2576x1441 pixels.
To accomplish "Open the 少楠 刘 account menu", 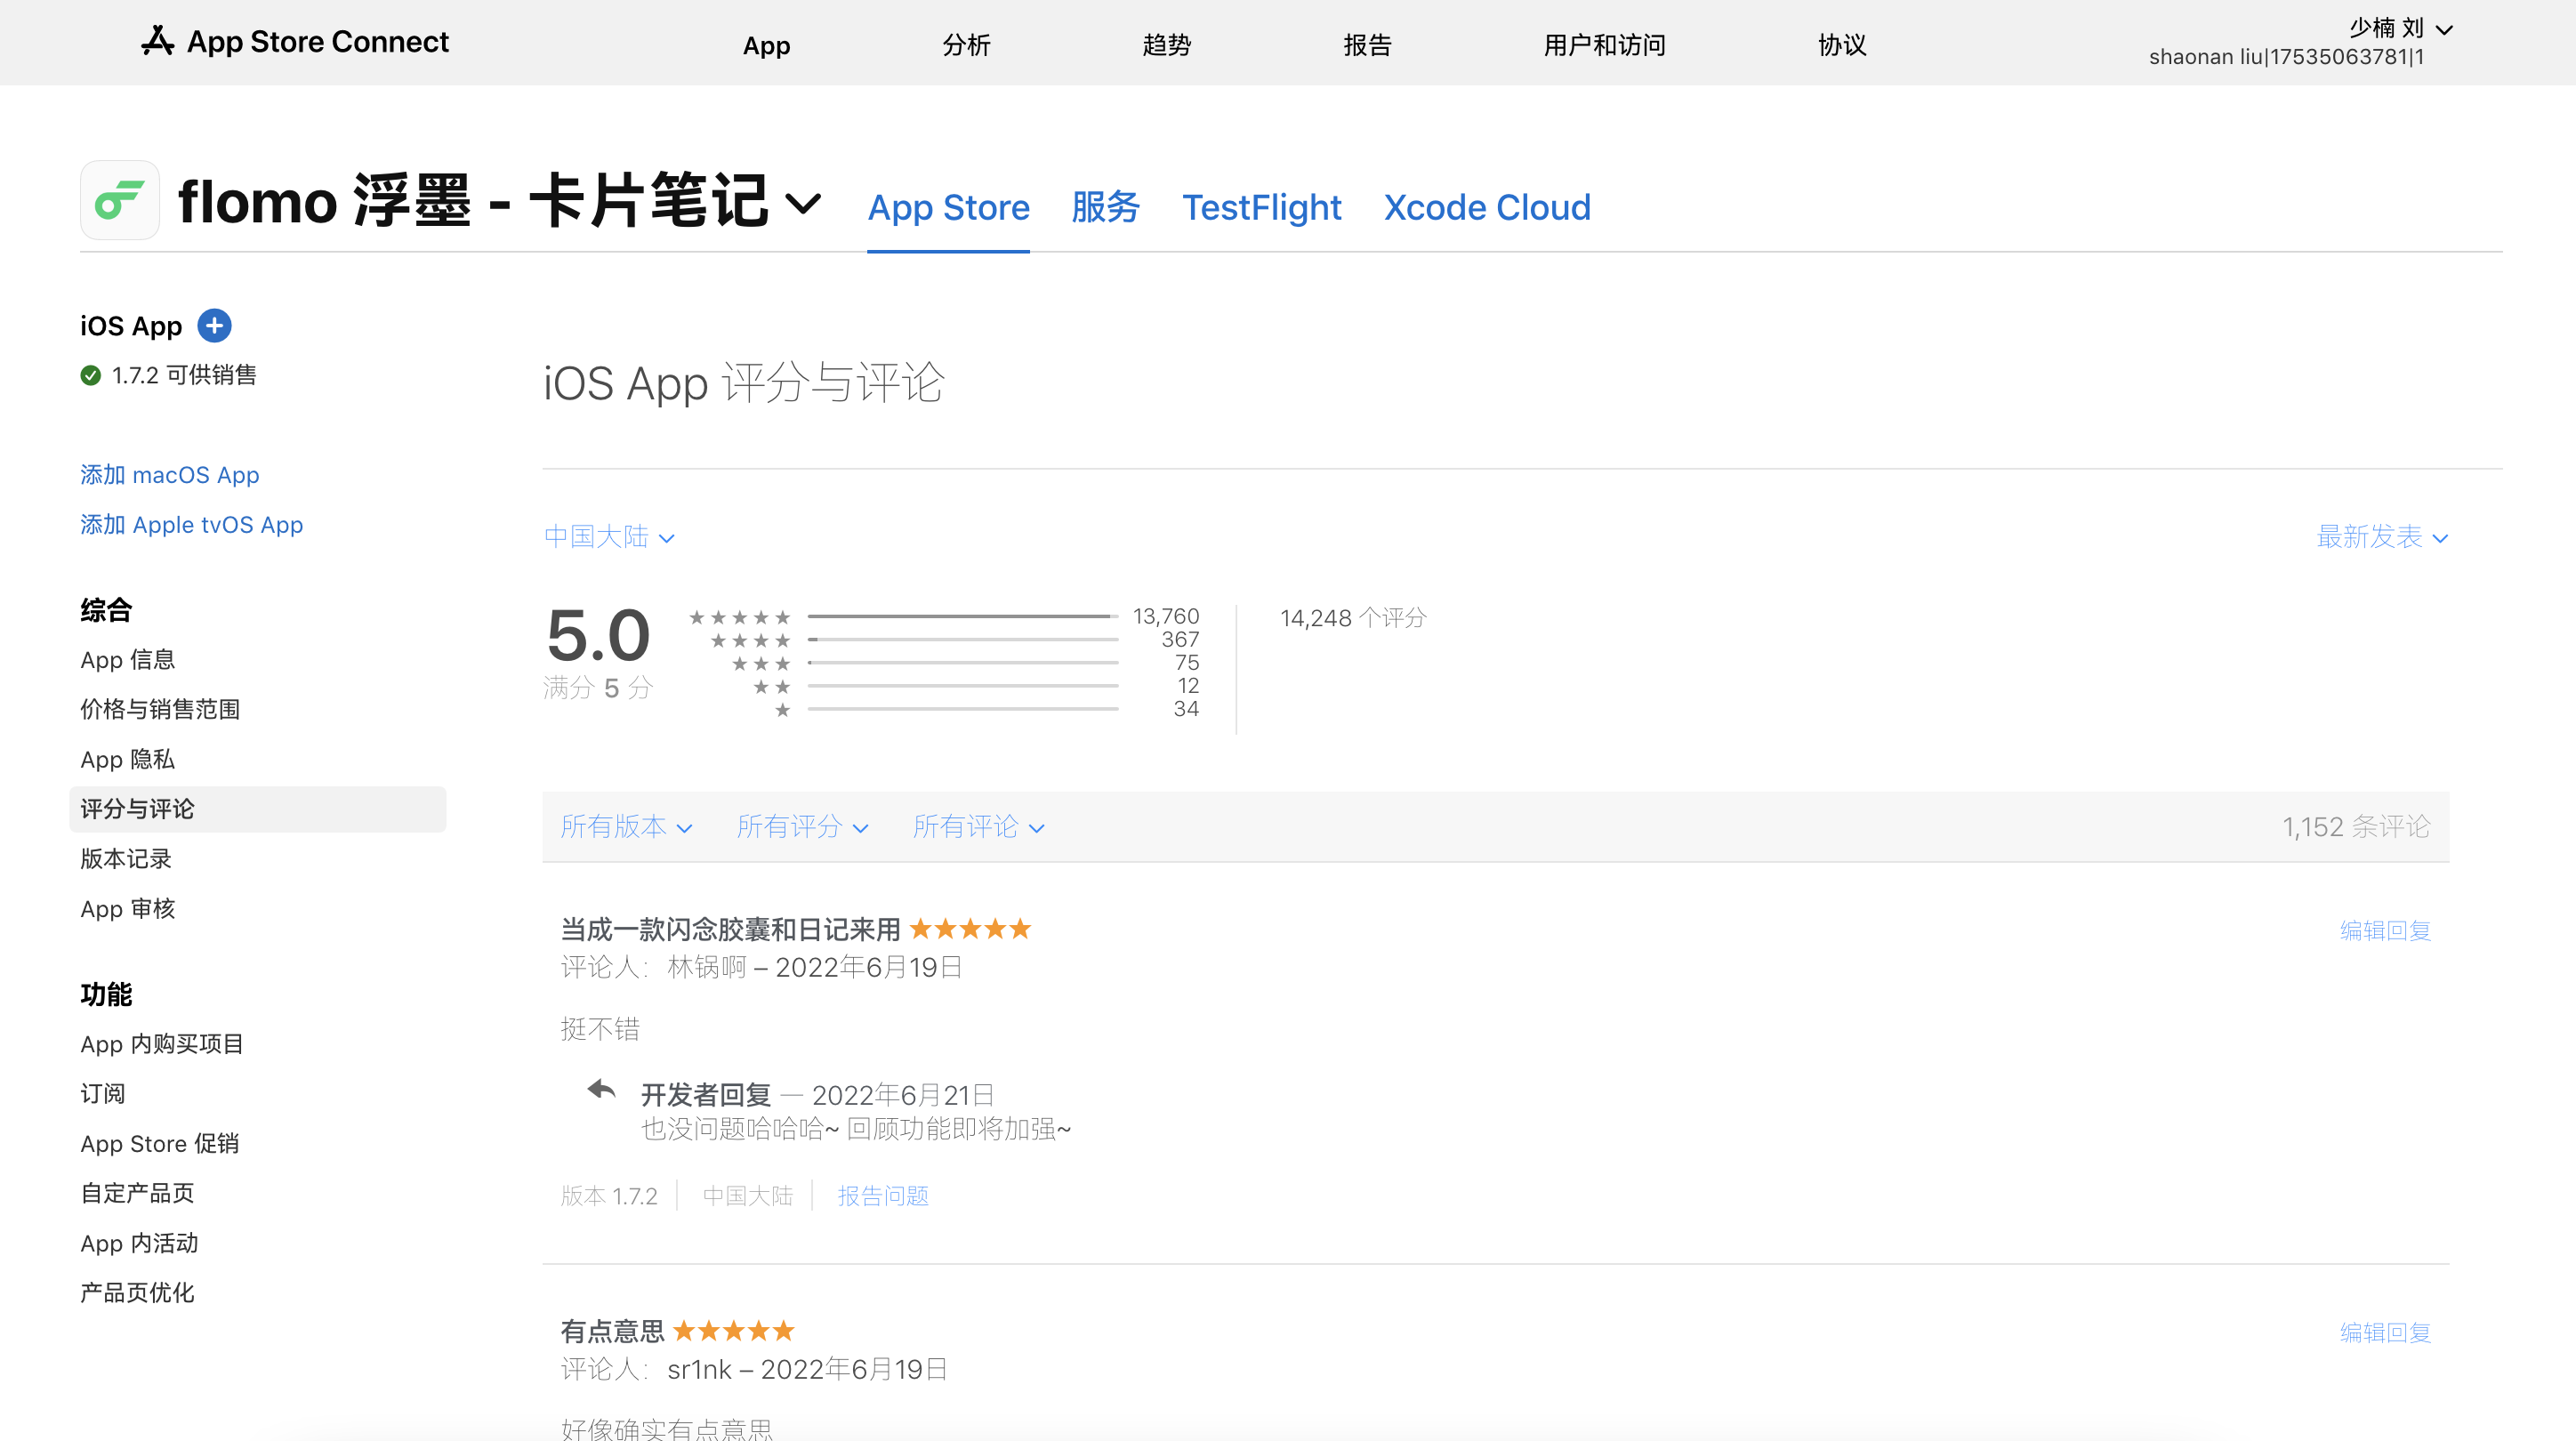I will (2399, 28).
